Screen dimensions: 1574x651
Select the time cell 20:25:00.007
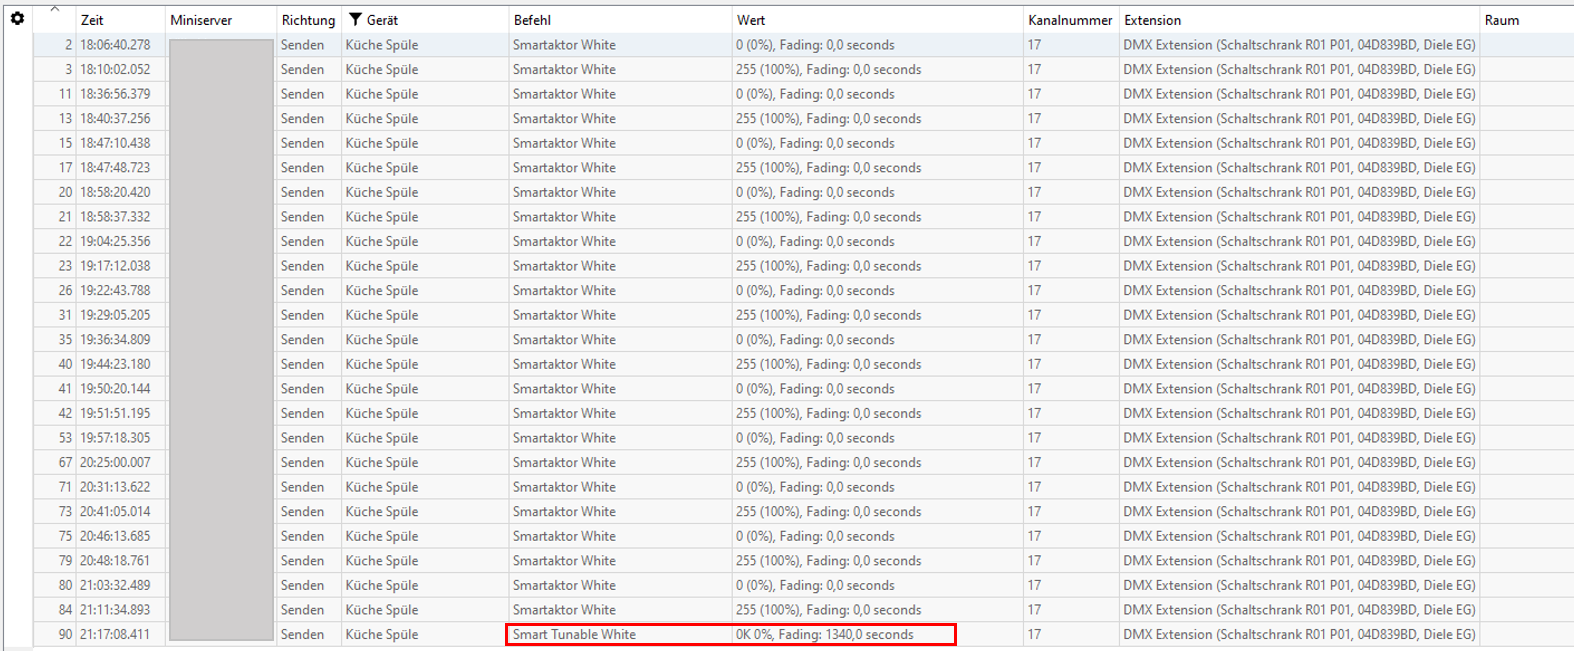click(x=115, y=462)
